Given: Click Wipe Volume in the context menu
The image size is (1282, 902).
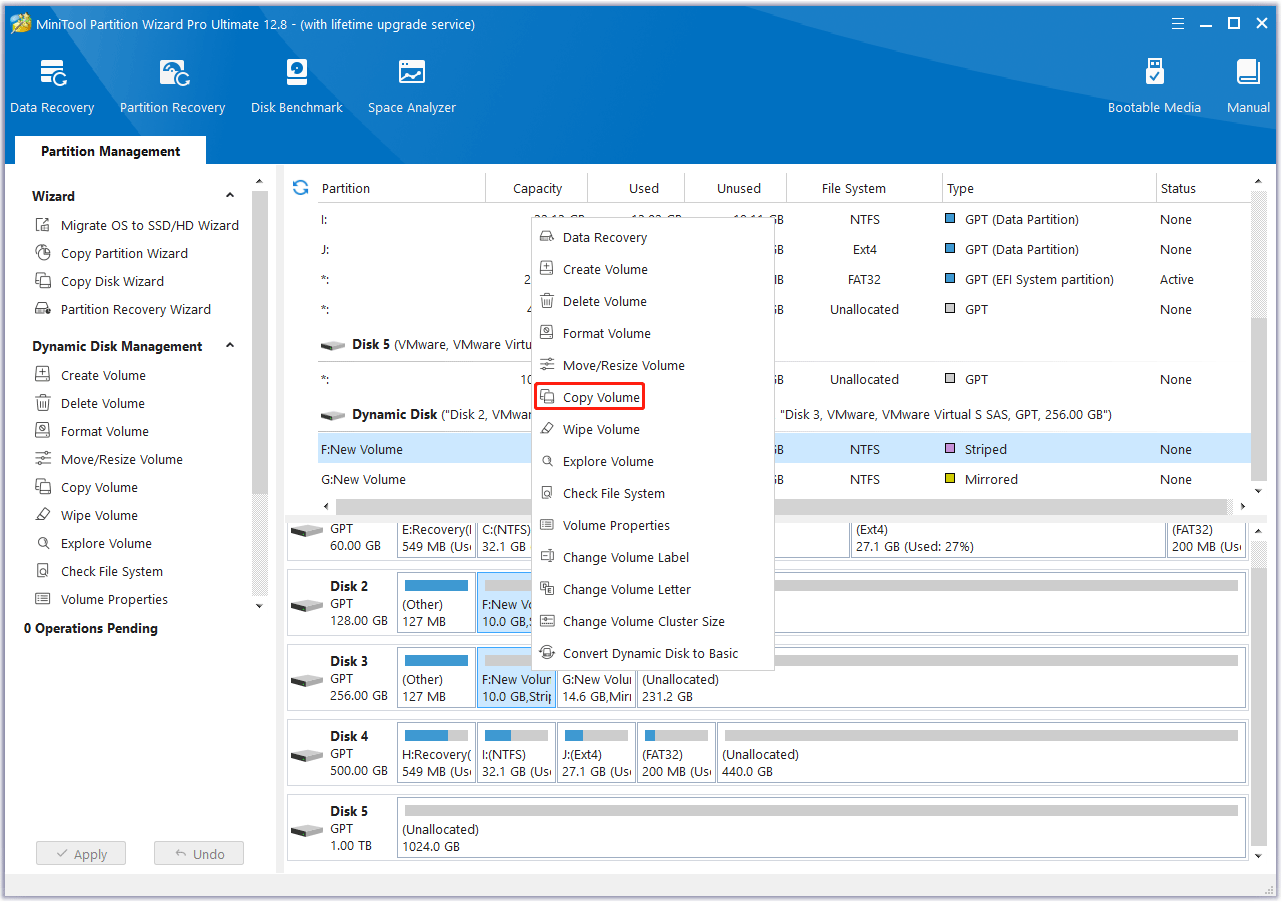Looking at the screenshot, I should tap(653, 429).
